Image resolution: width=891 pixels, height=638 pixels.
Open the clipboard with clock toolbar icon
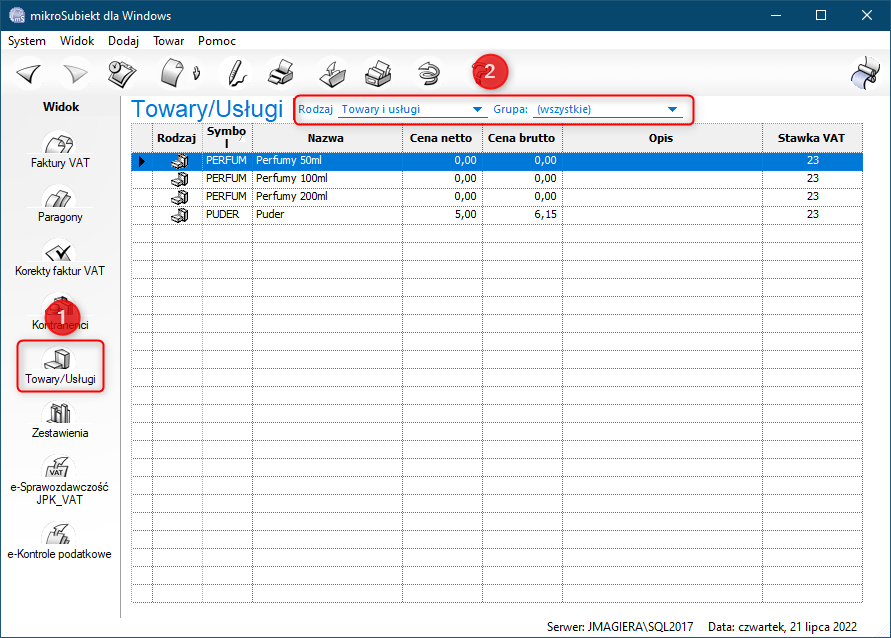[x=122, y=74]
